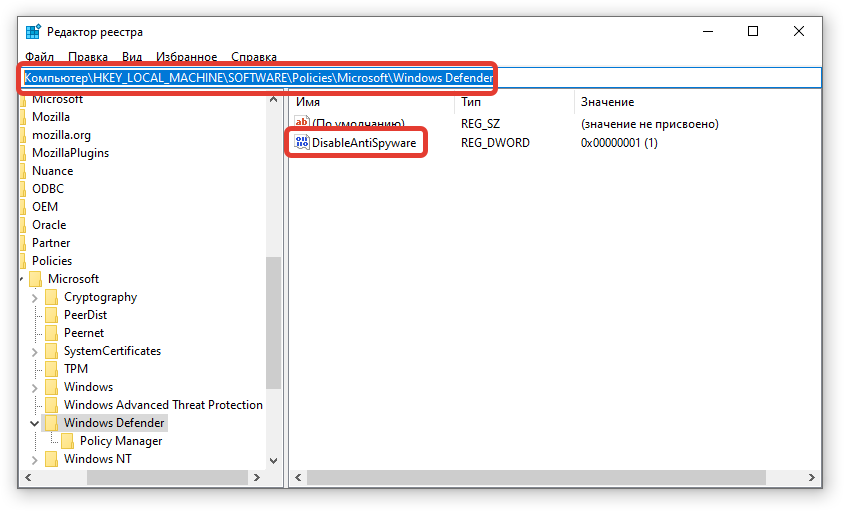Expand the Windows key under Microsoft
844x511 pixels.
pos(34,388)
